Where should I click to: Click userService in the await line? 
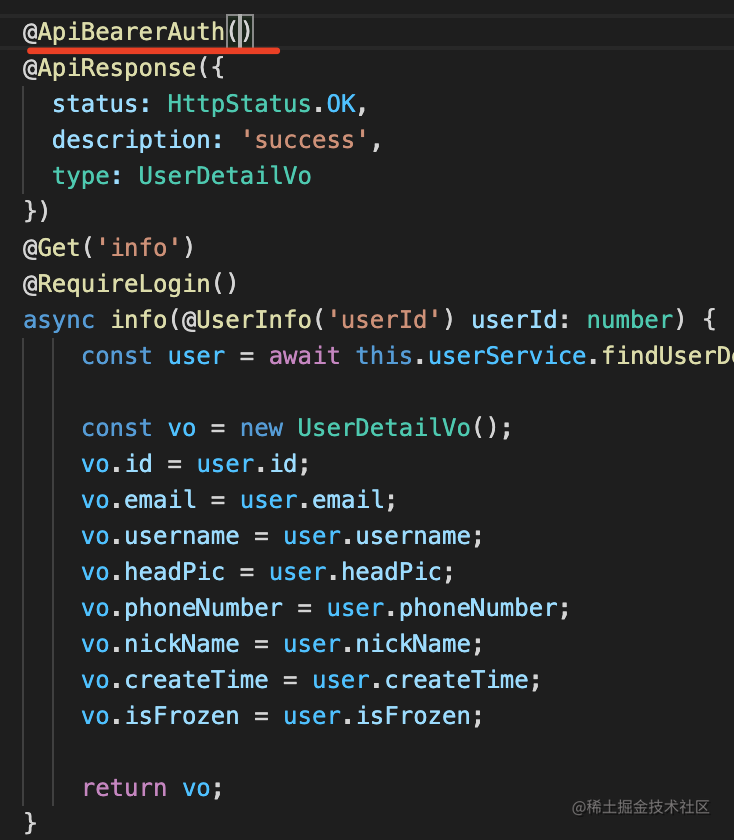[507, 356]
